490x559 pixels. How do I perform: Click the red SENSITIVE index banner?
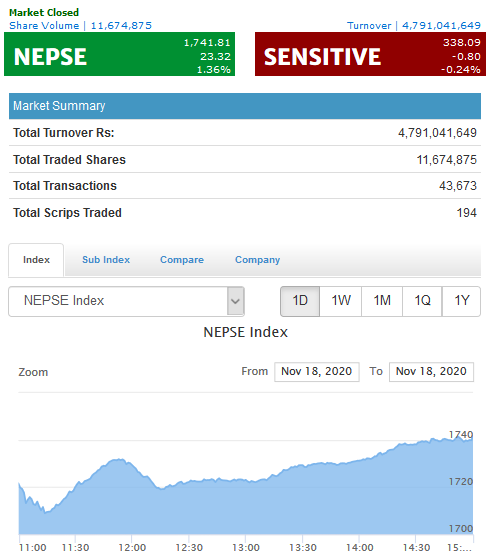370,54
